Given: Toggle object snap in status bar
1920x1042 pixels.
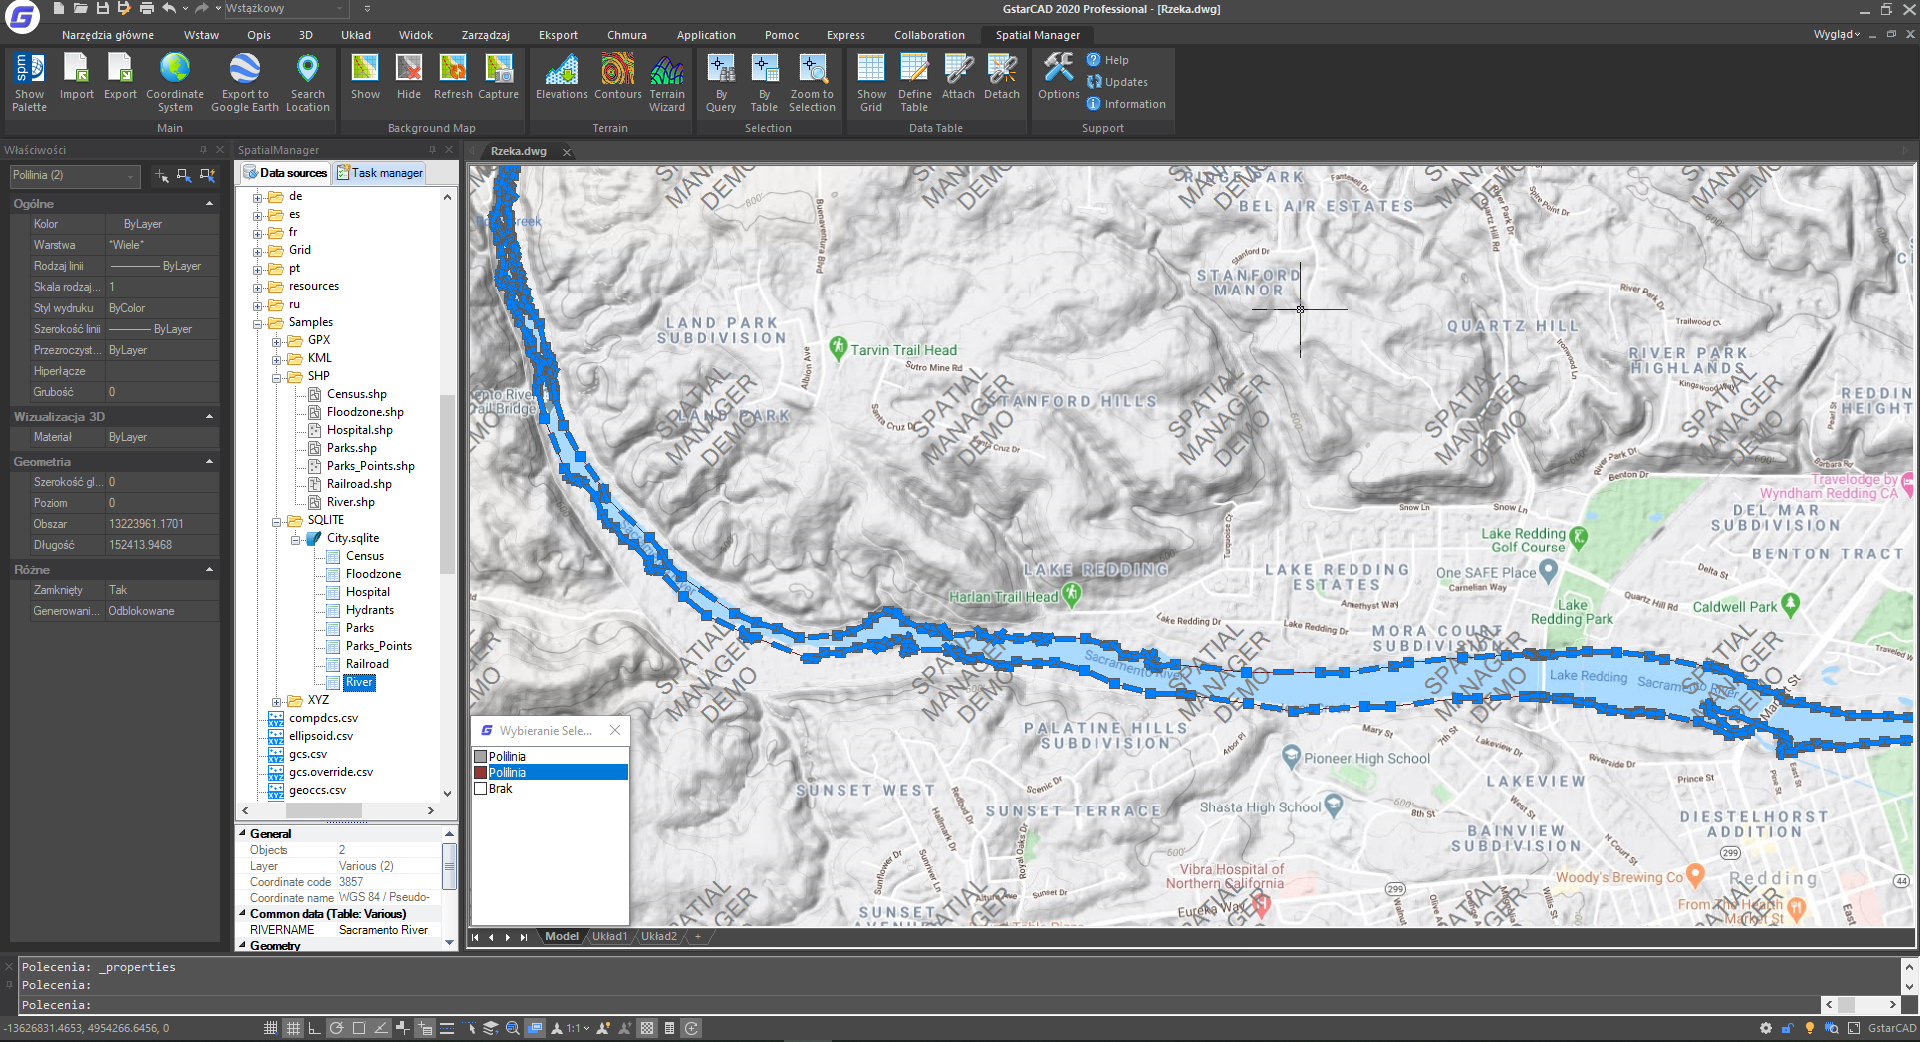Looking at the screenshot, I should pos(358,1028).
